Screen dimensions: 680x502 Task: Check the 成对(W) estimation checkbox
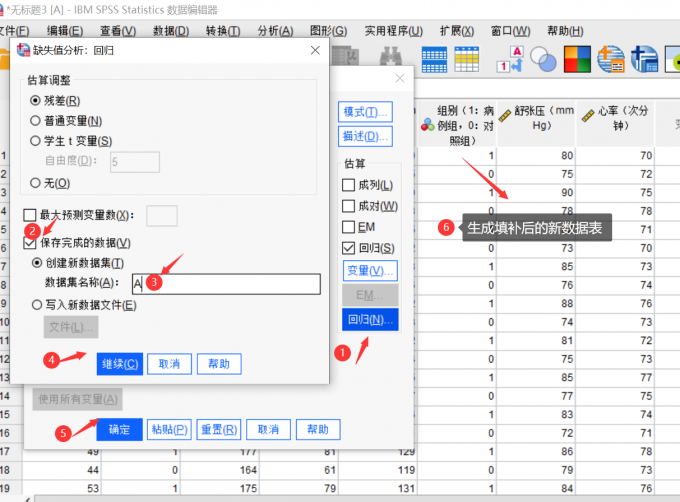tap(348, 206)
